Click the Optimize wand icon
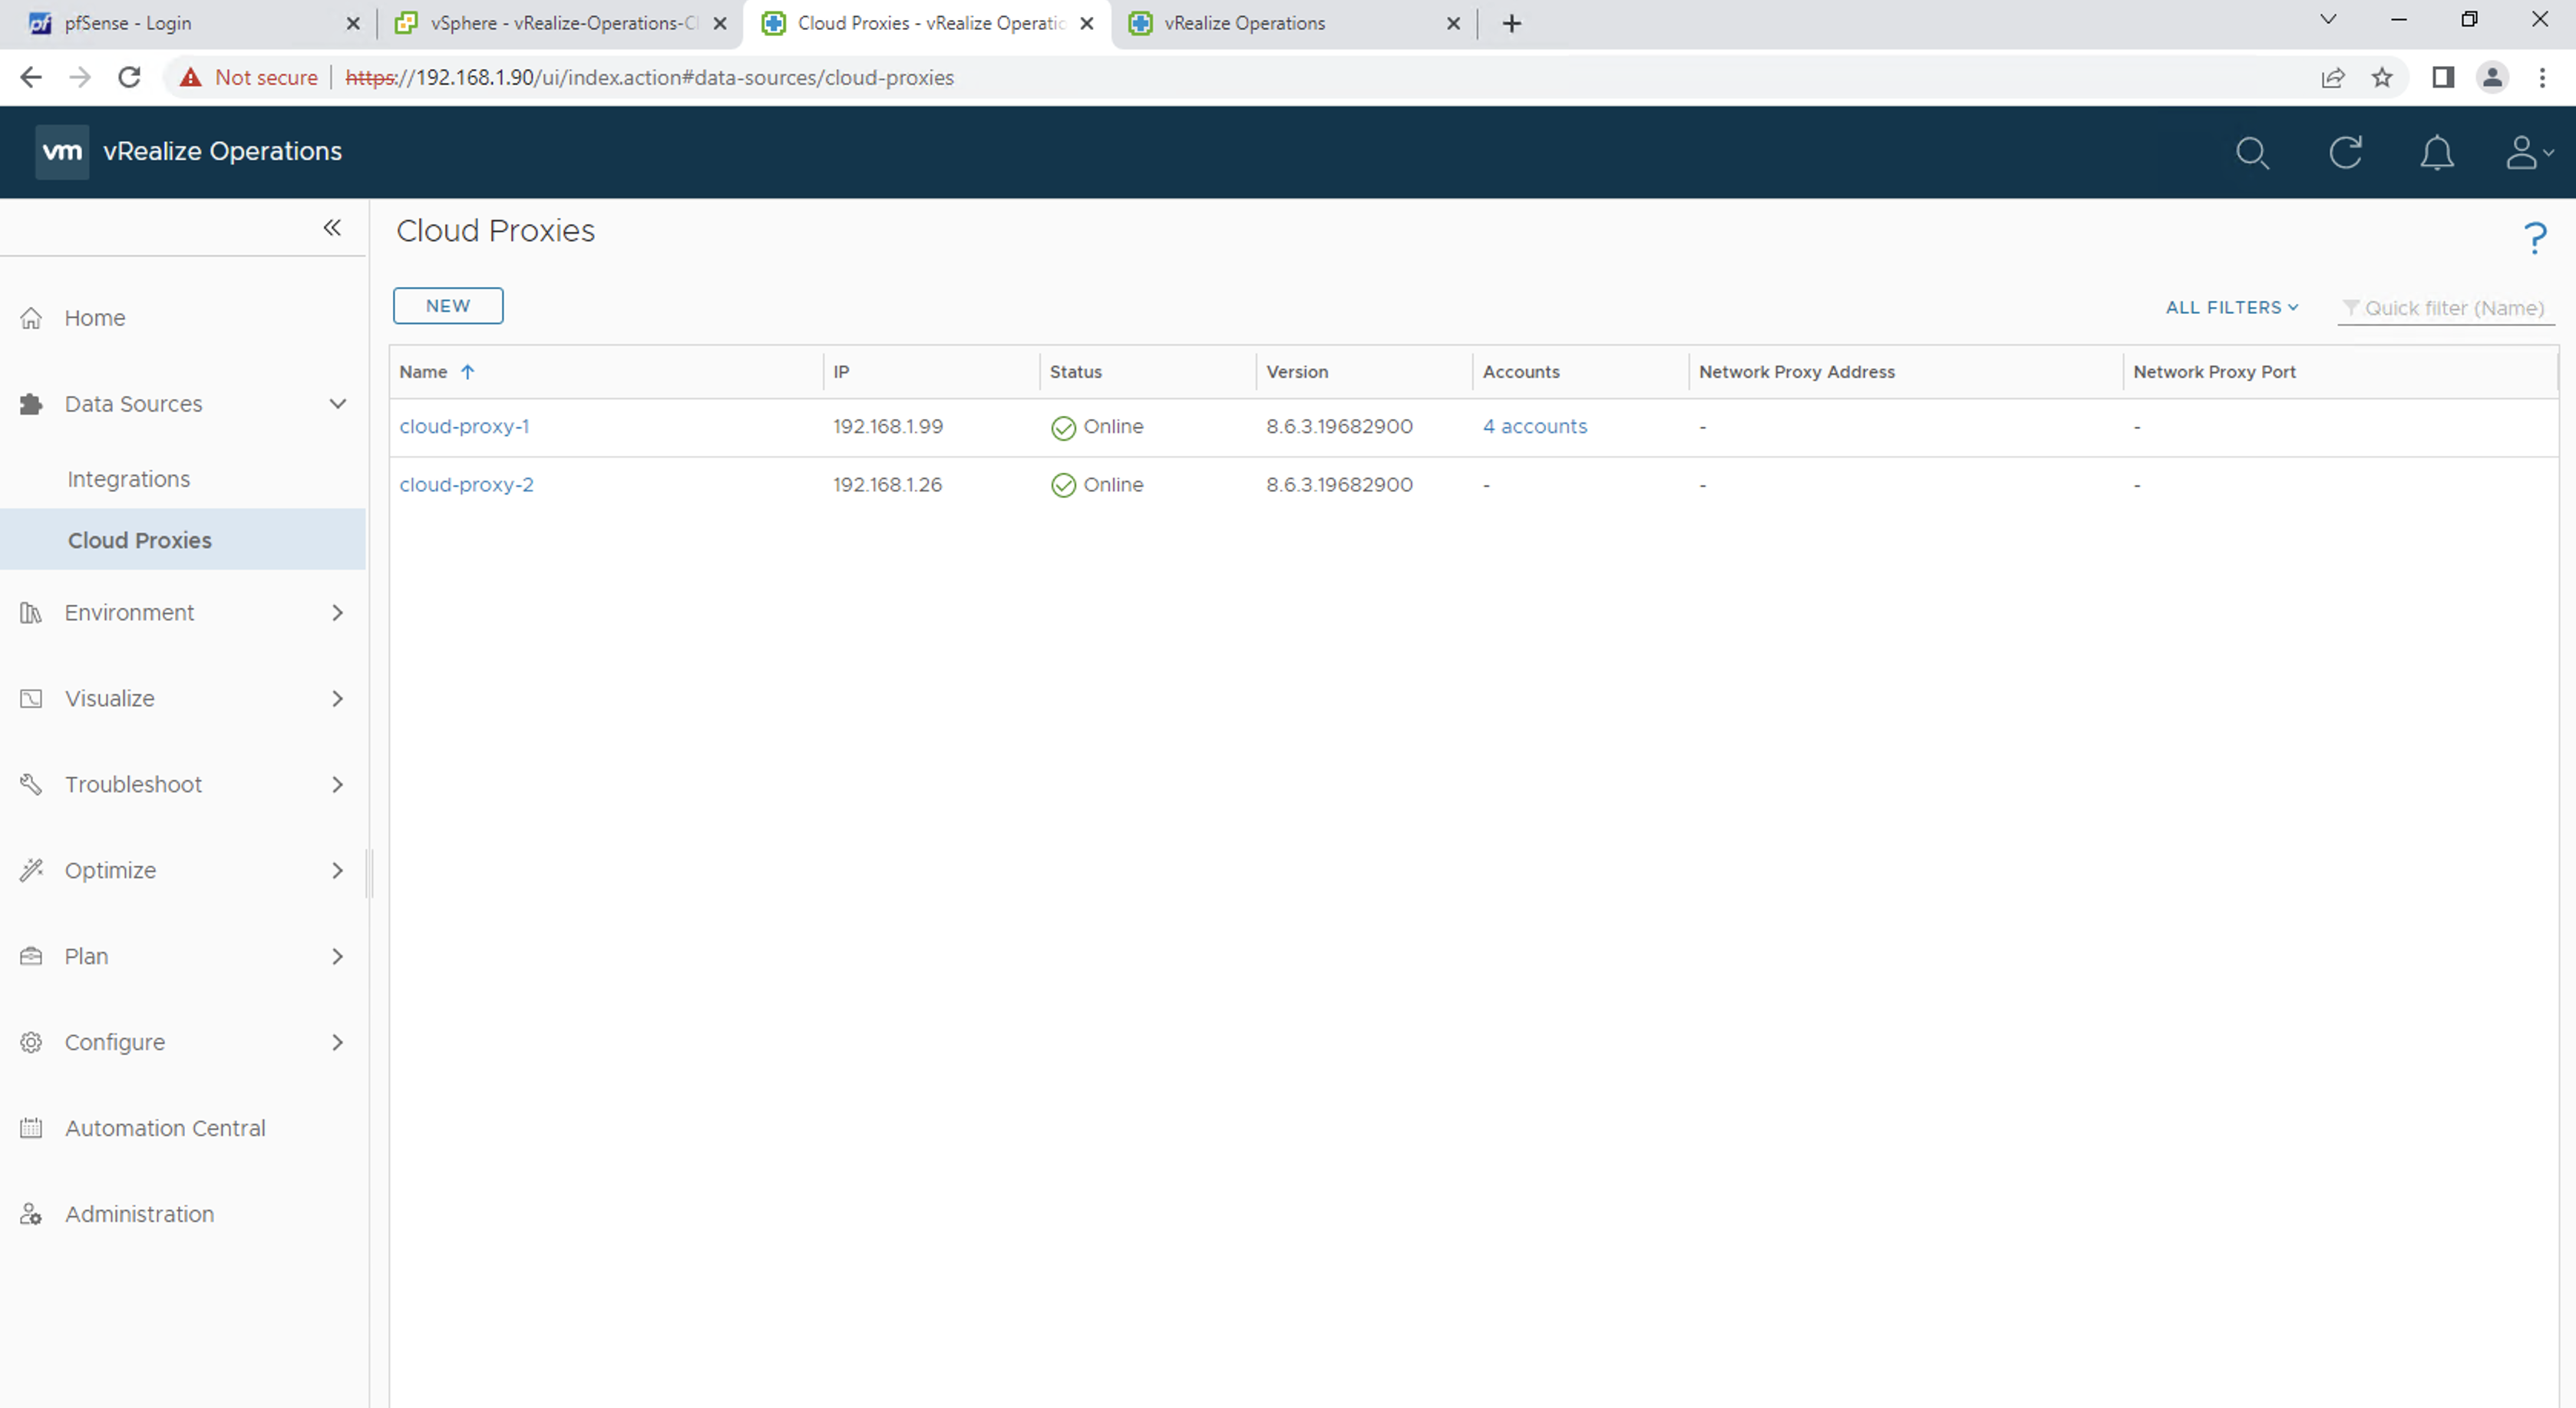Viewport: 2576px width, 1408px height. pos(31,871)
